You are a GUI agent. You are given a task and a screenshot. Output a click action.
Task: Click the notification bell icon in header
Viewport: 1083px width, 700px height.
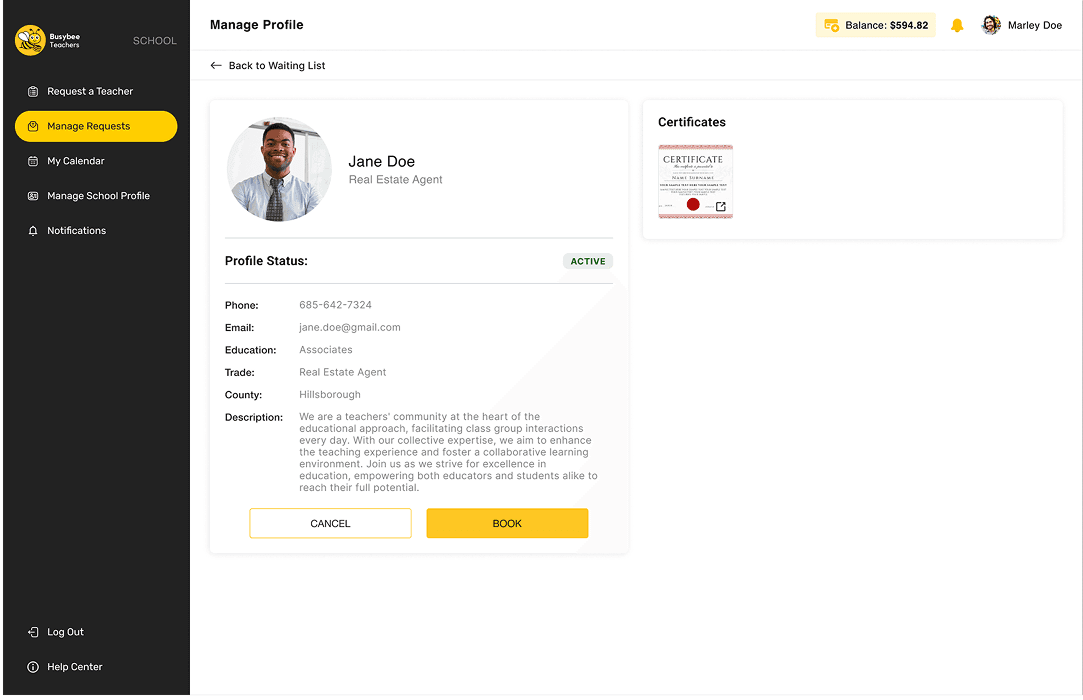957,25
